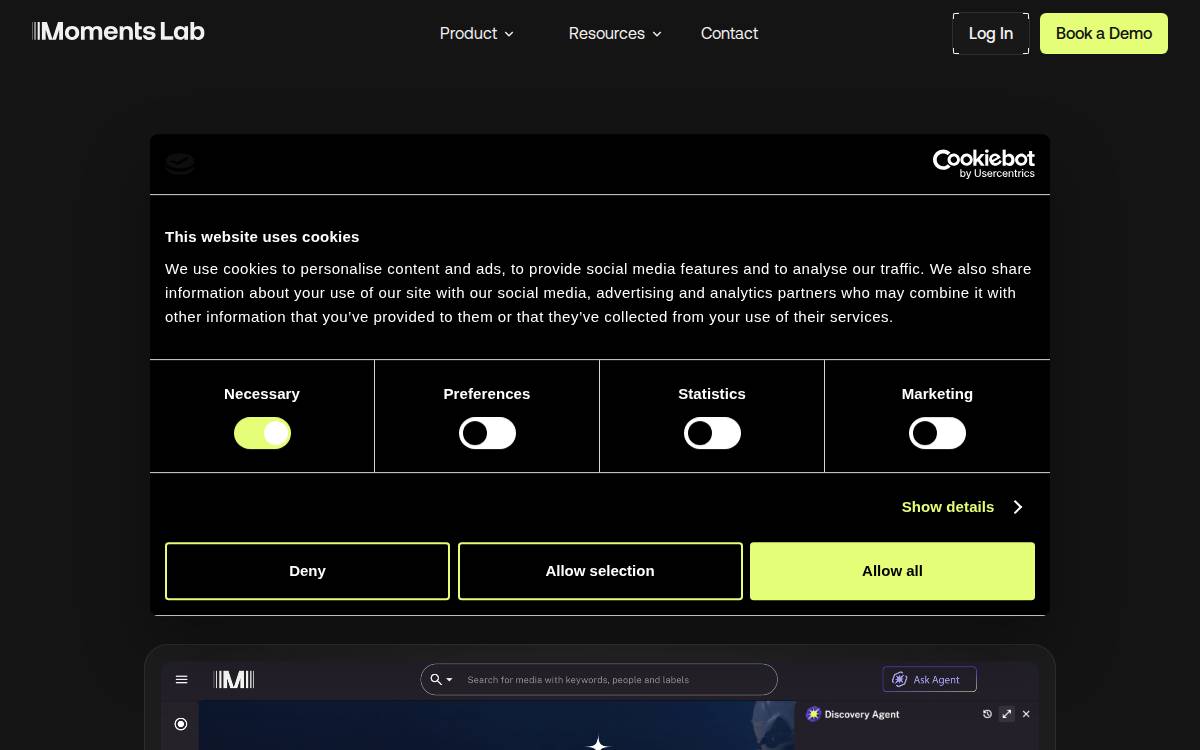Image resolution: width=1200 pixels, height=750 pixels.
Task: Enable the Preferences cookies switch
Action: (x=487, y=433)
